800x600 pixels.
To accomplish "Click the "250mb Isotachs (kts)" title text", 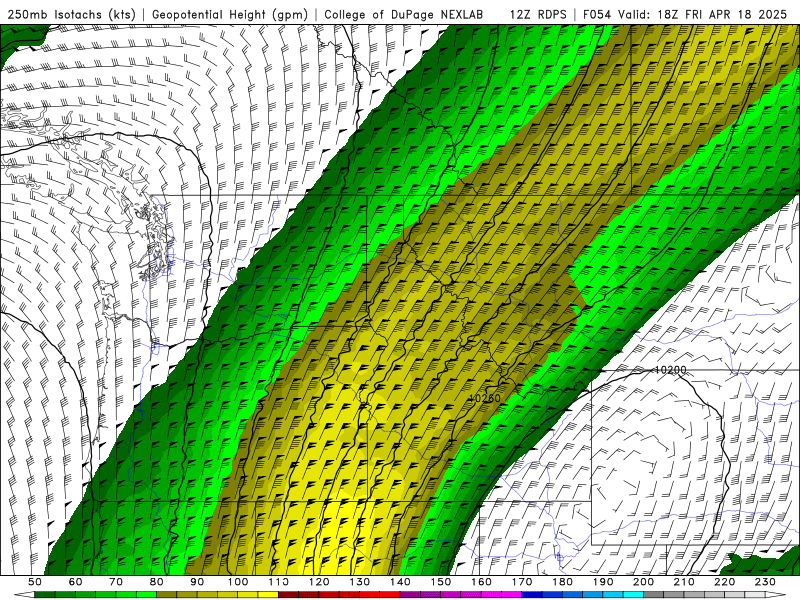I will tap(71, 15).
